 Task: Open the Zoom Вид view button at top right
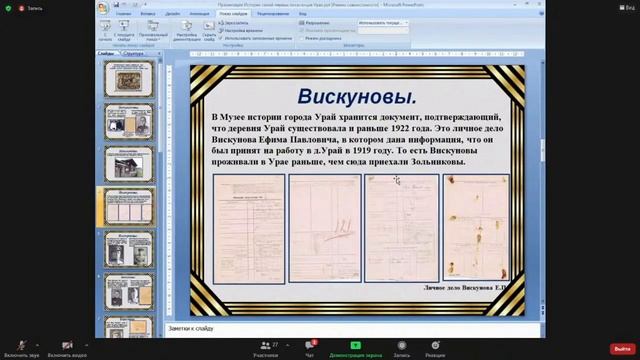click(x=627, y=8)
